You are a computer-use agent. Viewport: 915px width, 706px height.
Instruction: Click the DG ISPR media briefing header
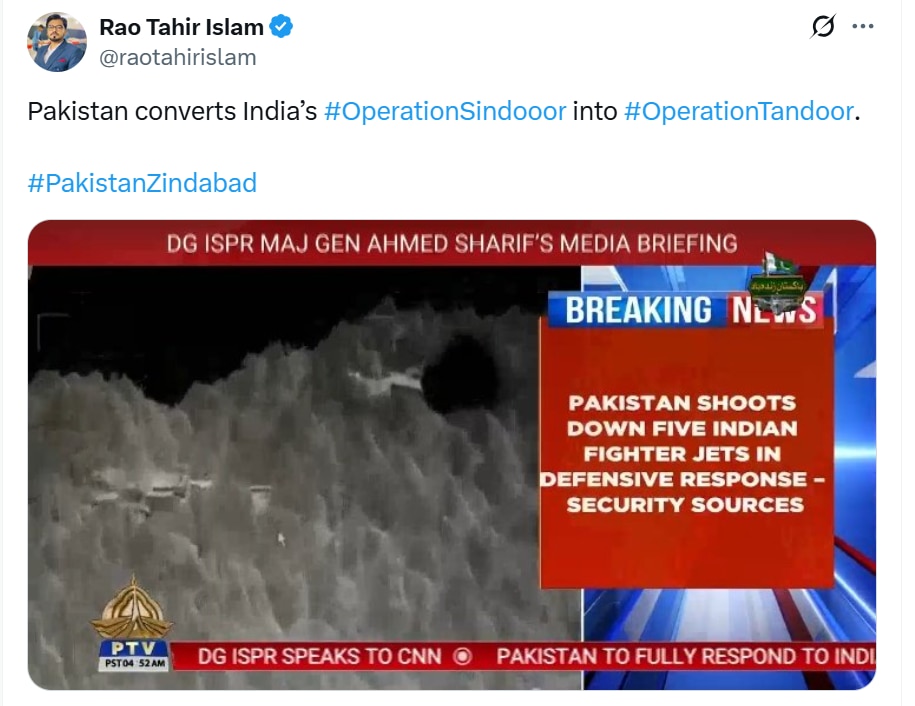(x=452, y=244)
